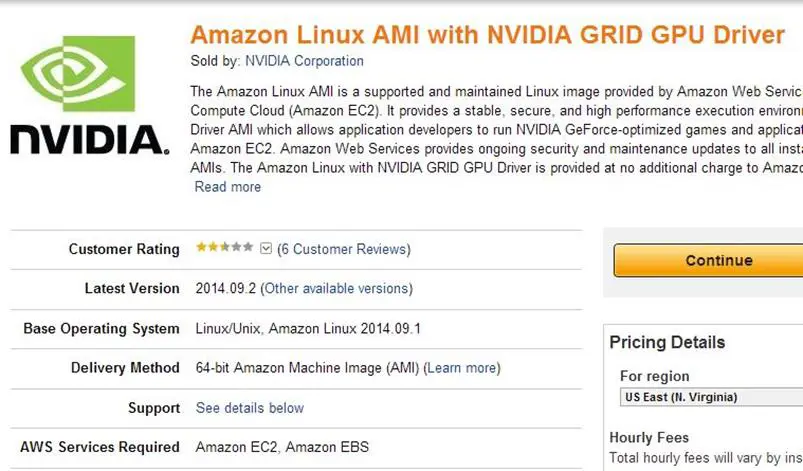The image size is (803, 471).
Task: Expand the description with Read more
Action: click(227, 187)
